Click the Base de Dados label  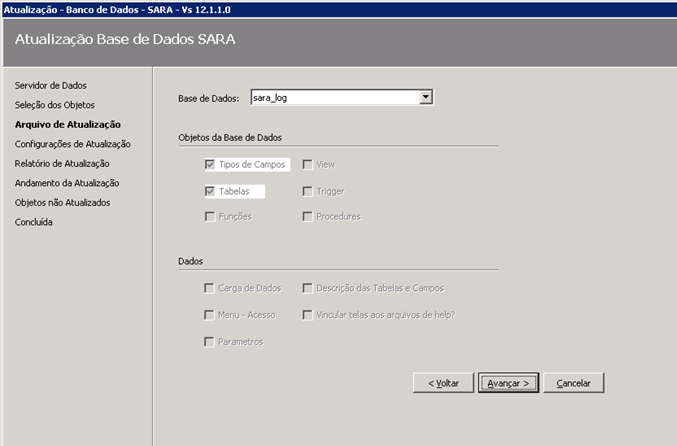(x=209, y=98)
